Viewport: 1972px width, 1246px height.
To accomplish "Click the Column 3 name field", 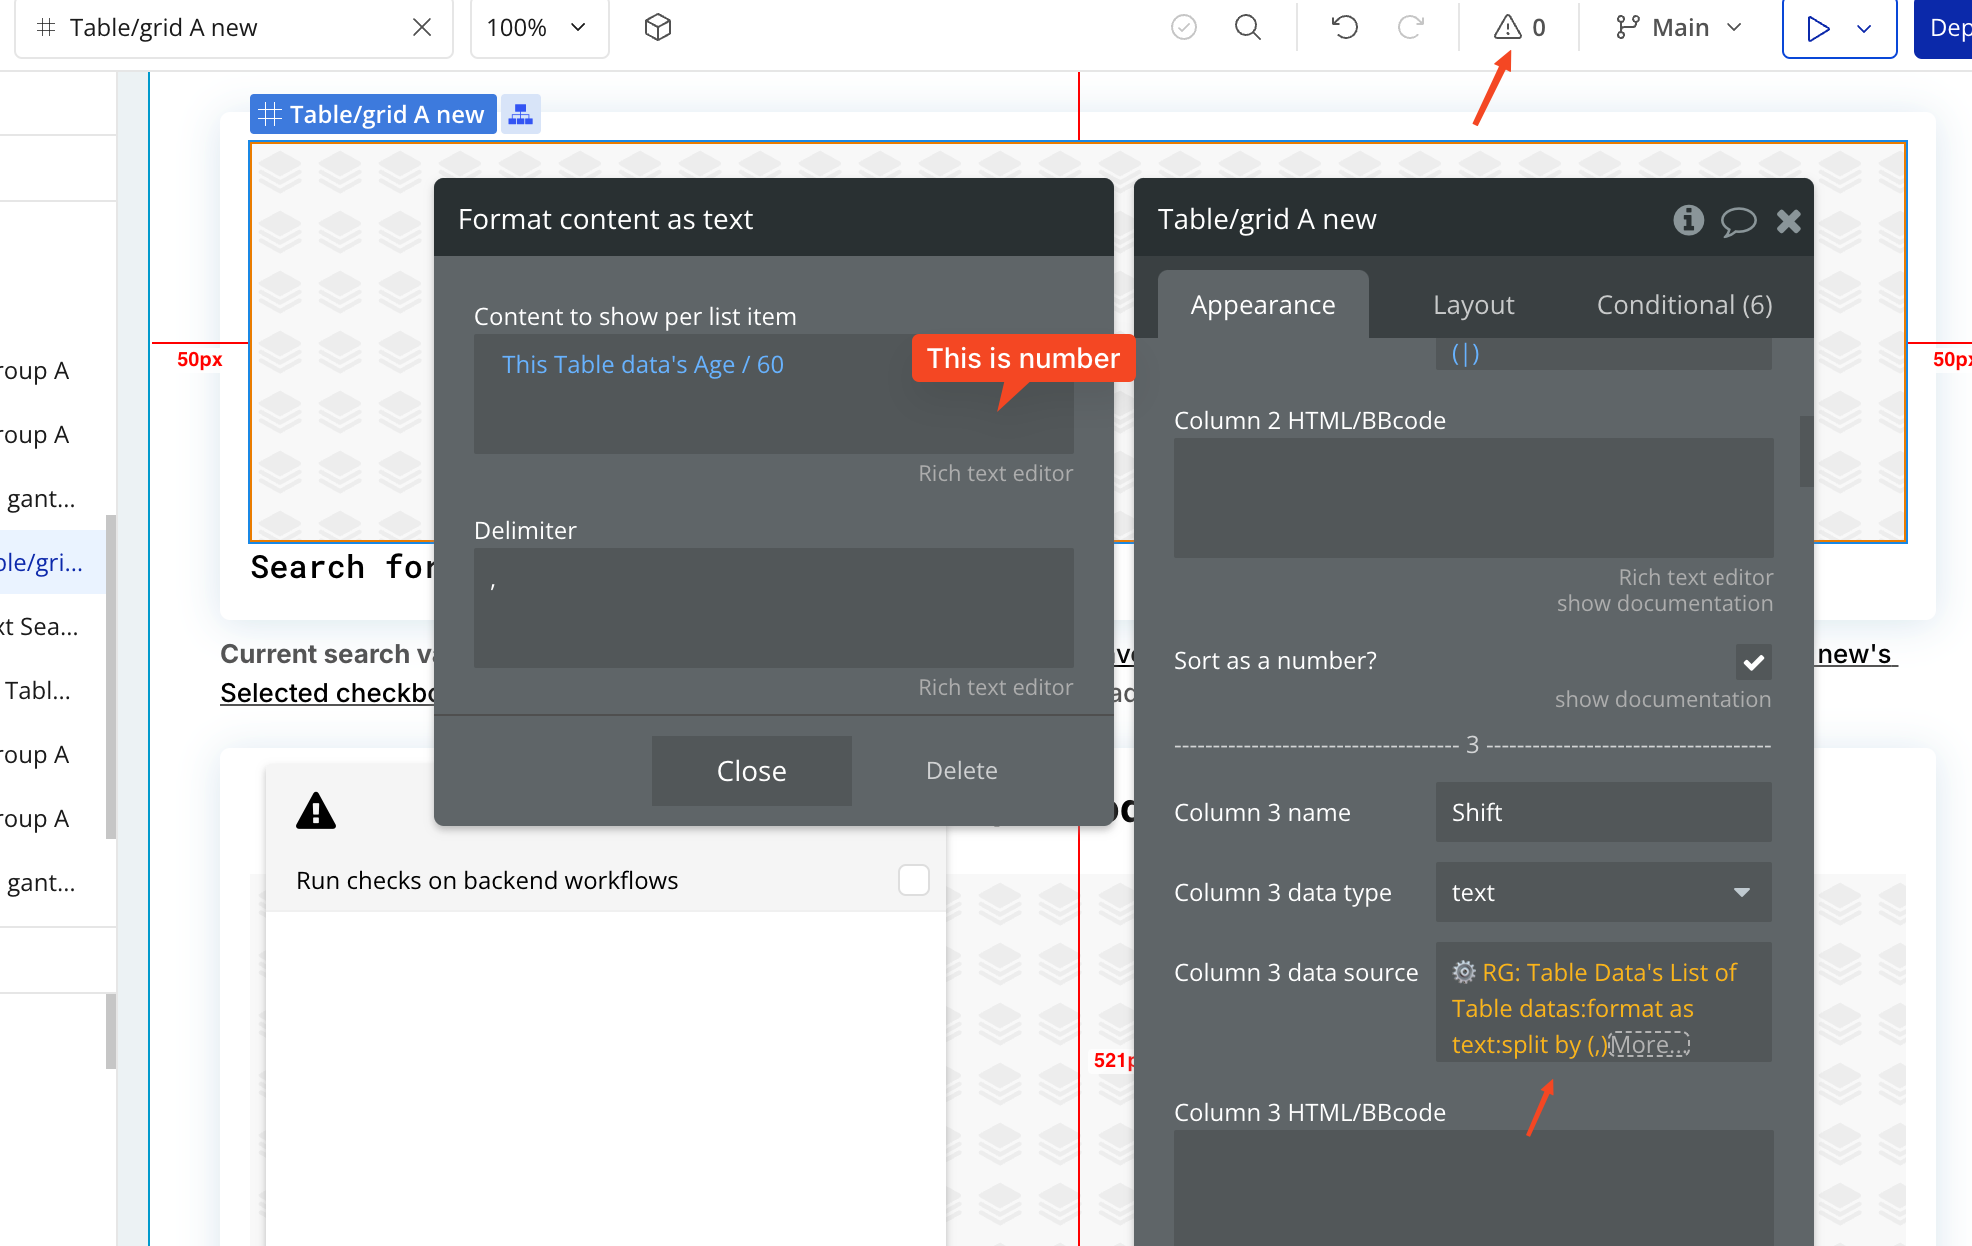I will (1603, 812).
